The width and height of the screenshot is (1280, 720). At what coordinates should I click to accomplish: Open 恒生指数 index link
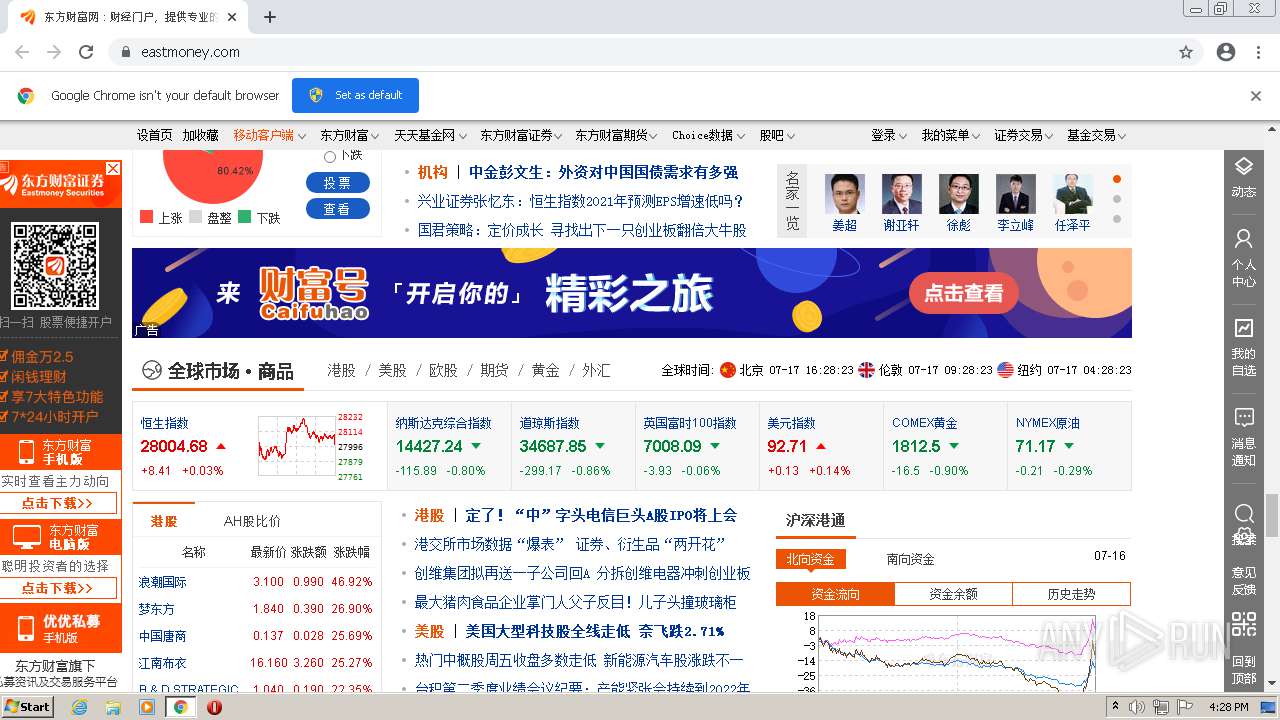(164, 423)
